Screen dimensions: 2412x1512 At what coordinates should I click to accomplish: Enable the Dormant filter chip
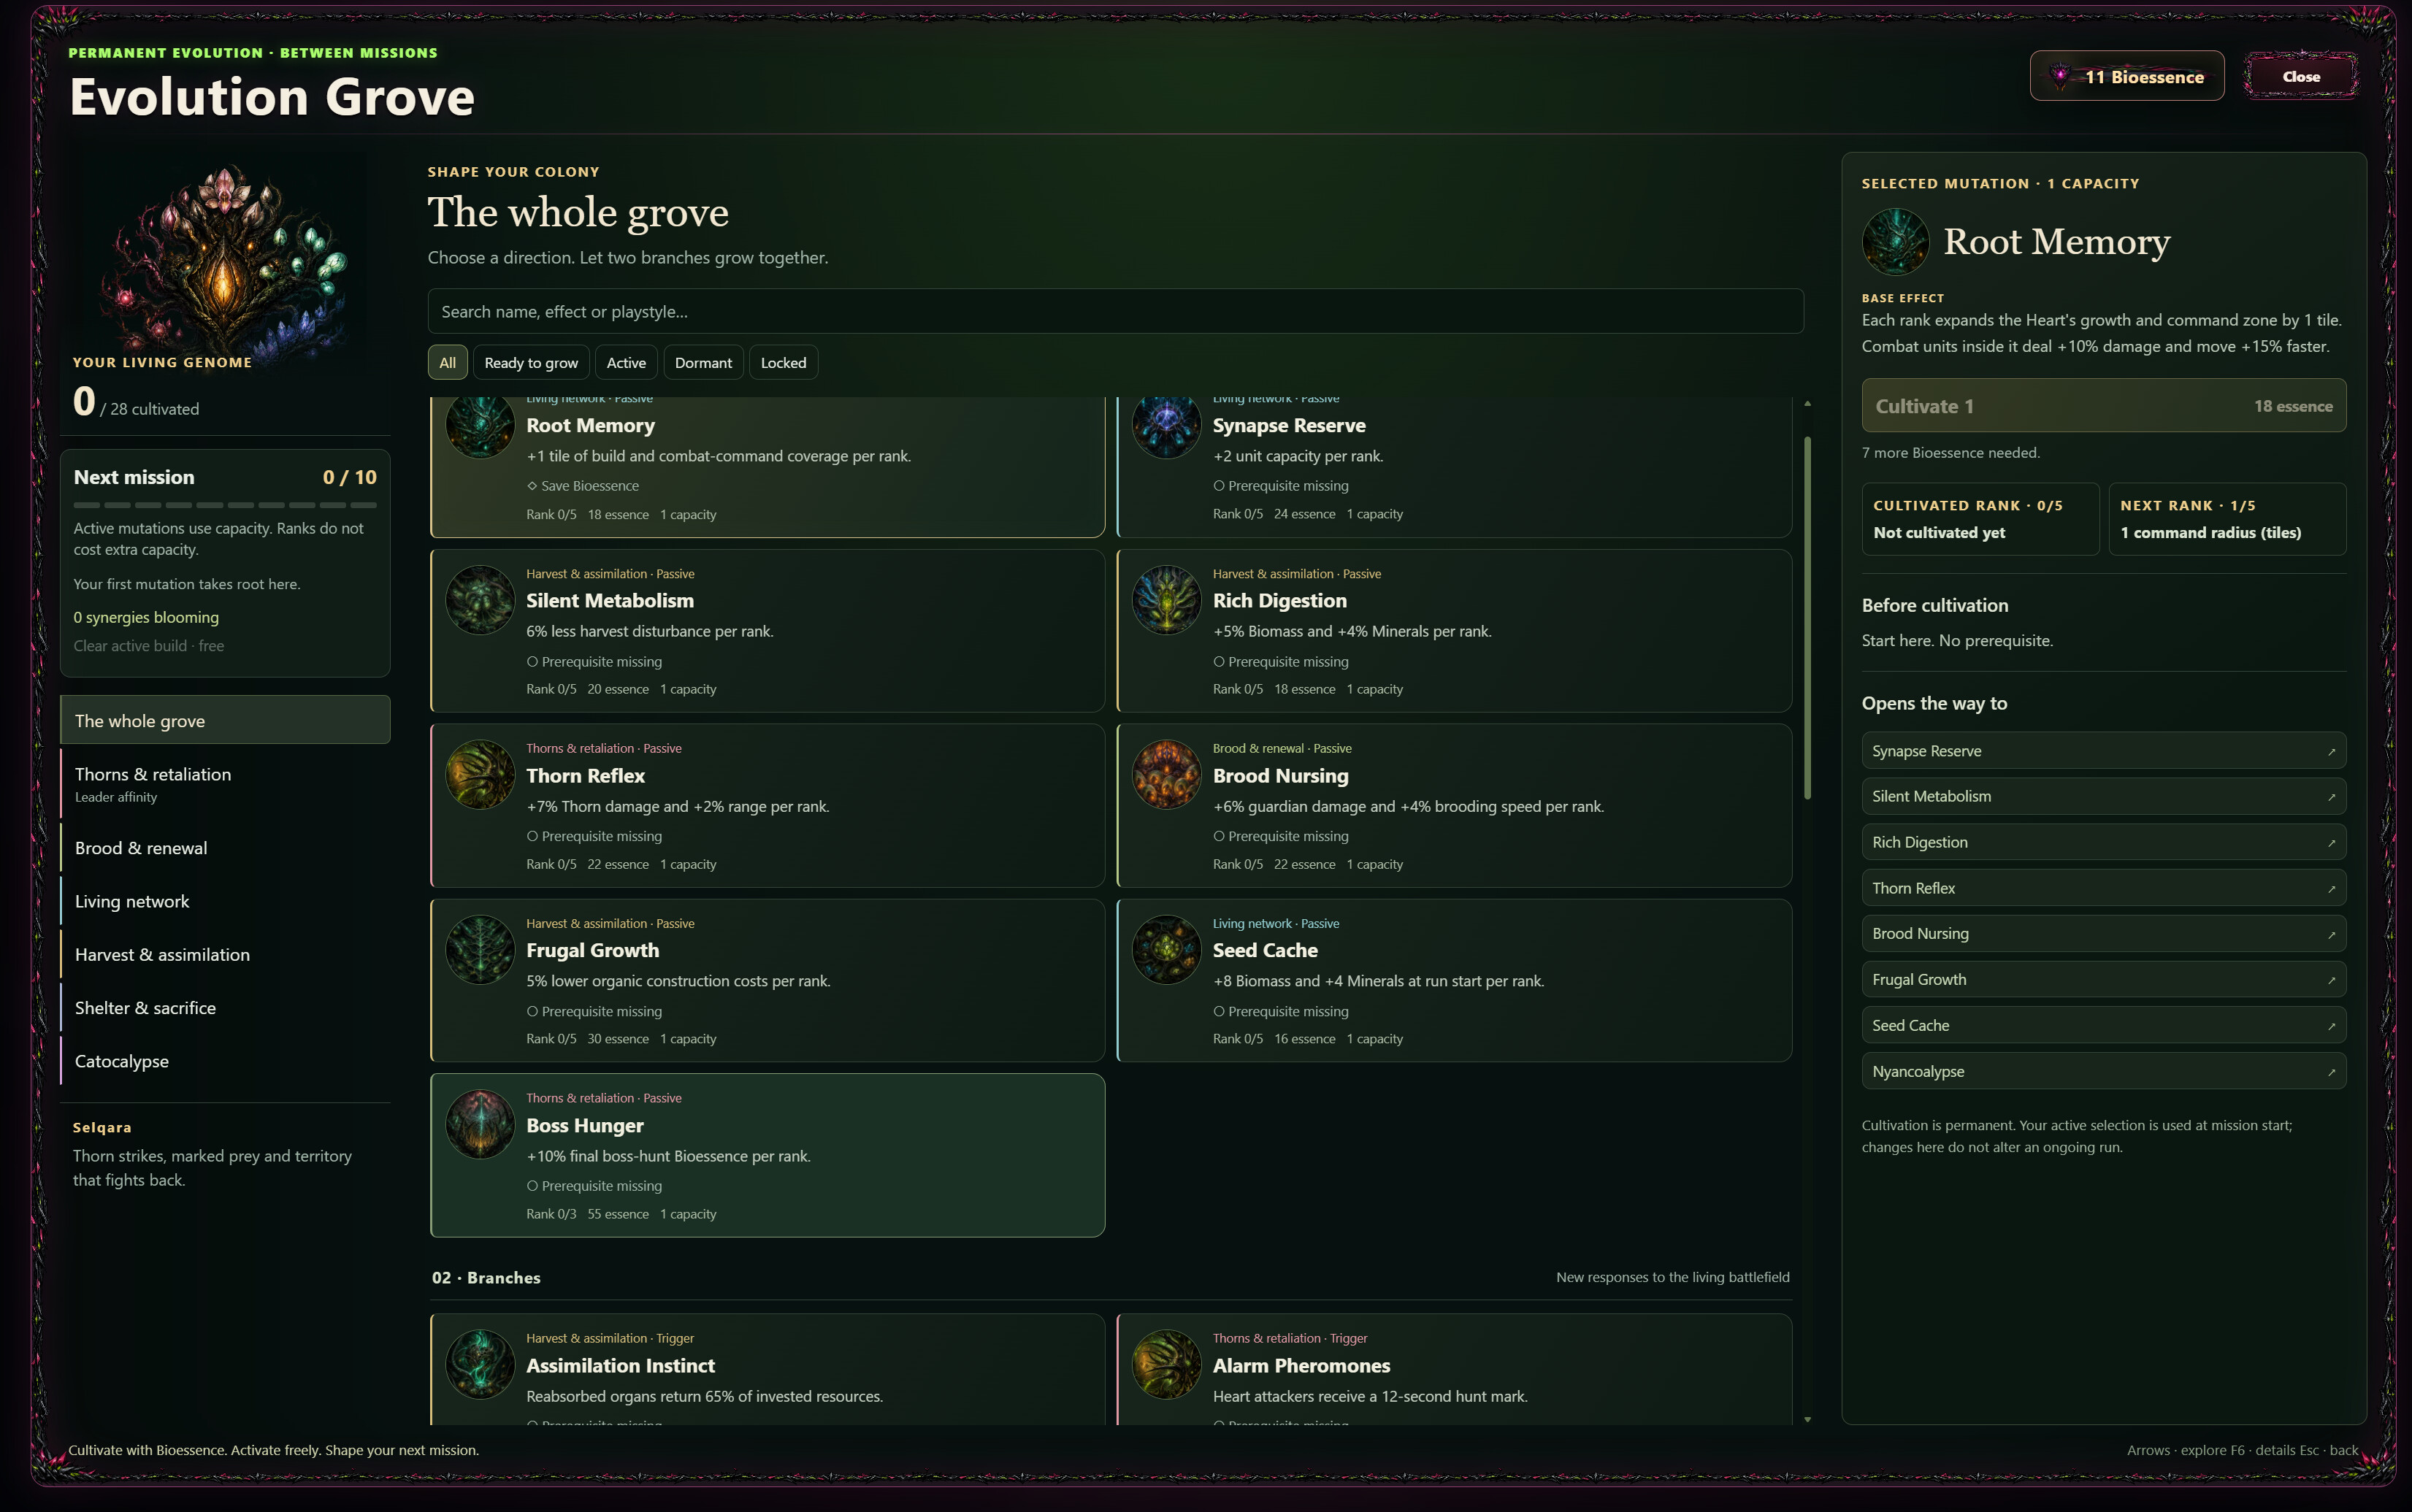703,363
